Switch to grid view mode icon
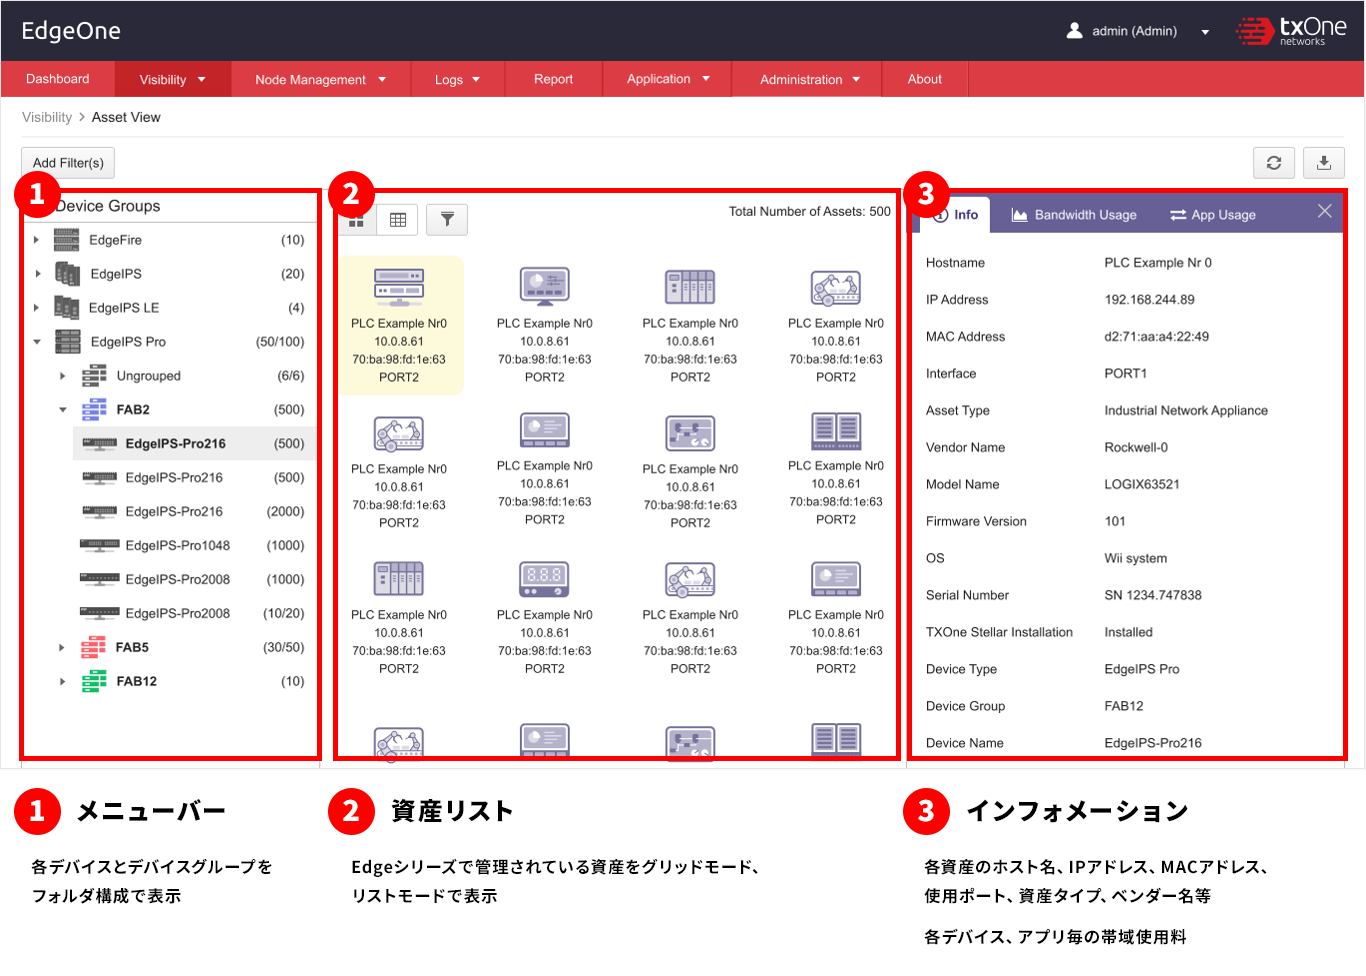The height and width of the screenshot is (976, 1366). click(356, 220)
